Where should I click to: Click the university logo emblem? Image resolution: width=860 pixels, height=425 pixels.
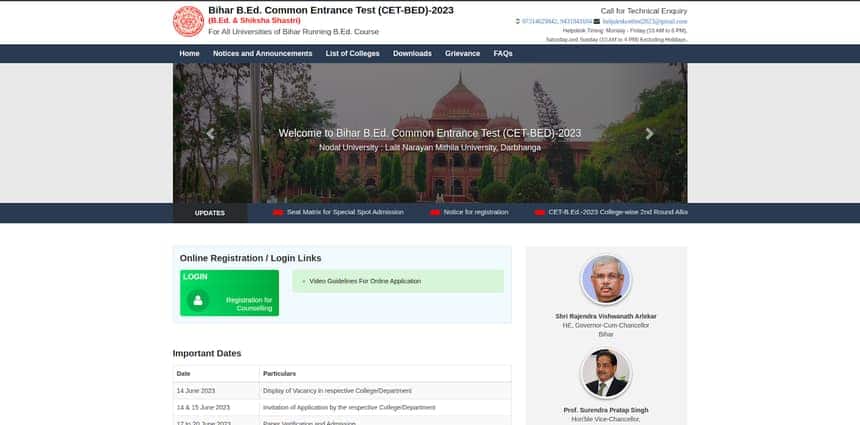(x=188, y=21)
